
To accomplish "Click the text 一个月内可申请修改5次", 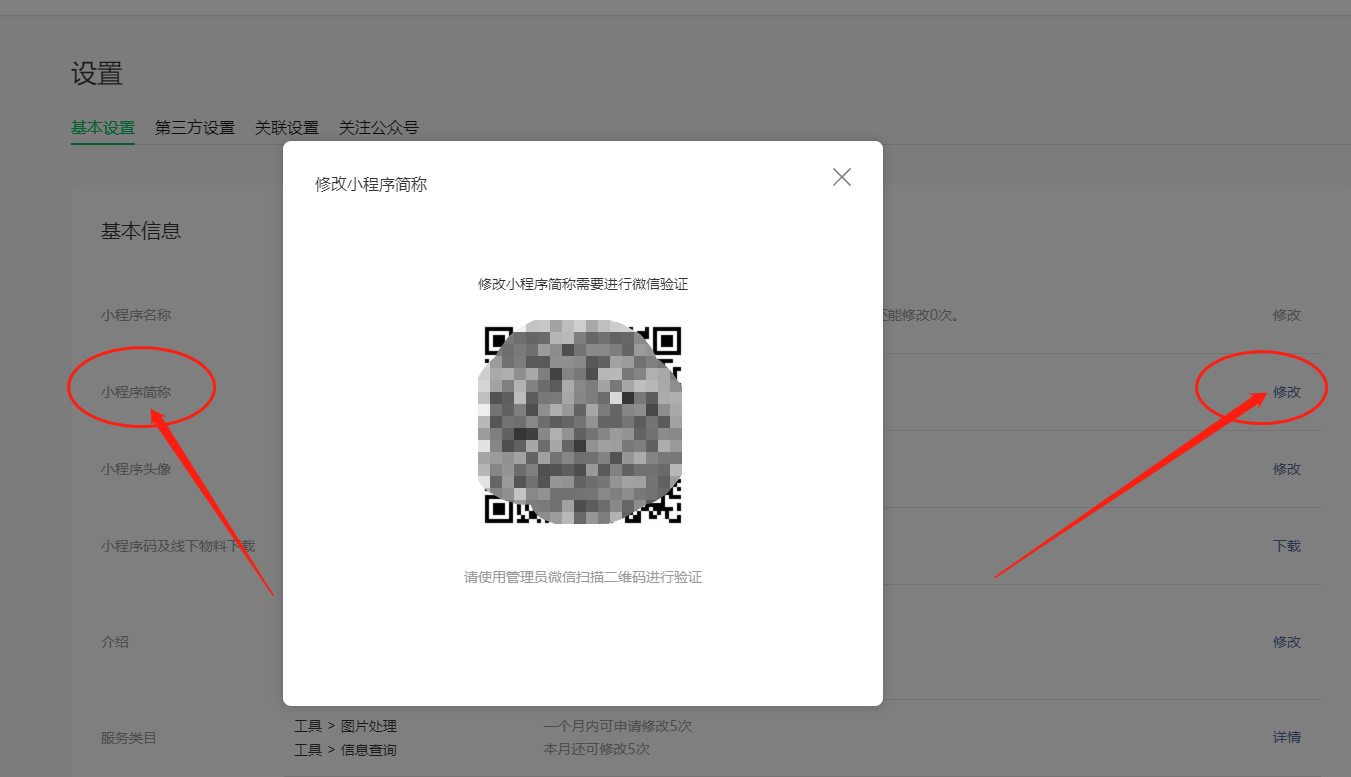I will (x=617, y=726).
